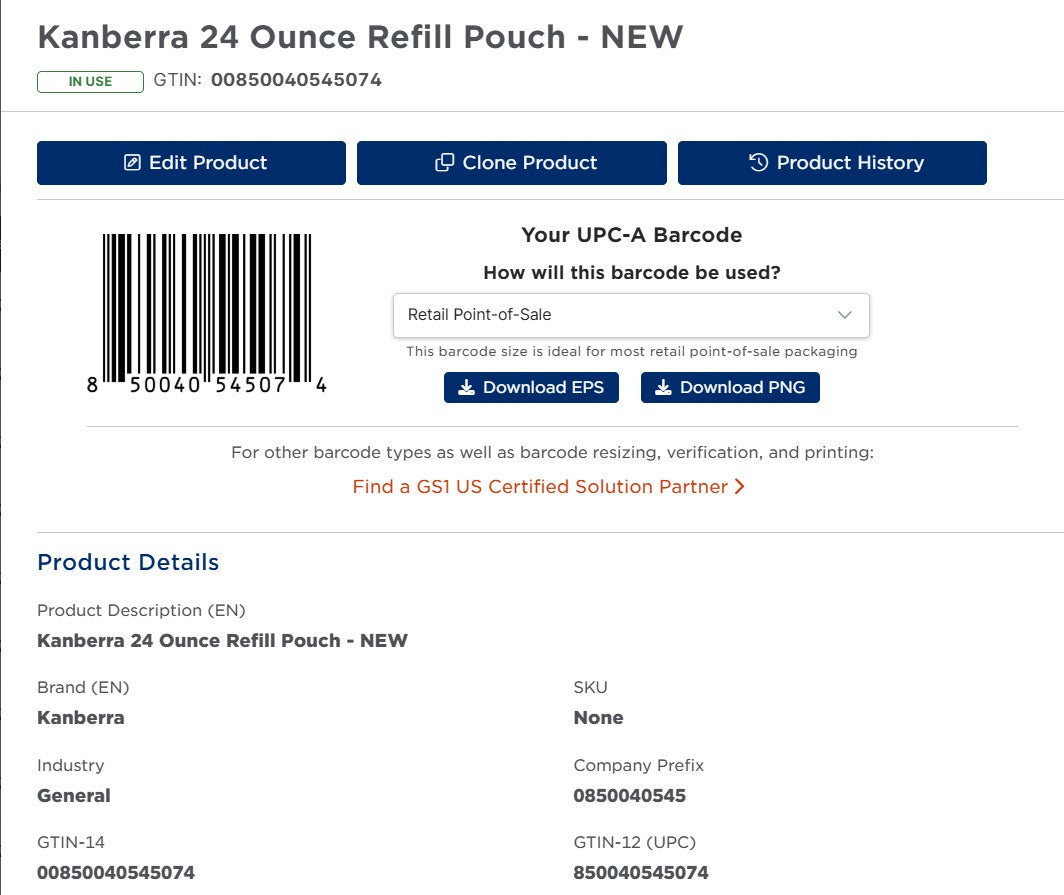
Task: Click the SKU value None
Action: (x=598, y=718)
